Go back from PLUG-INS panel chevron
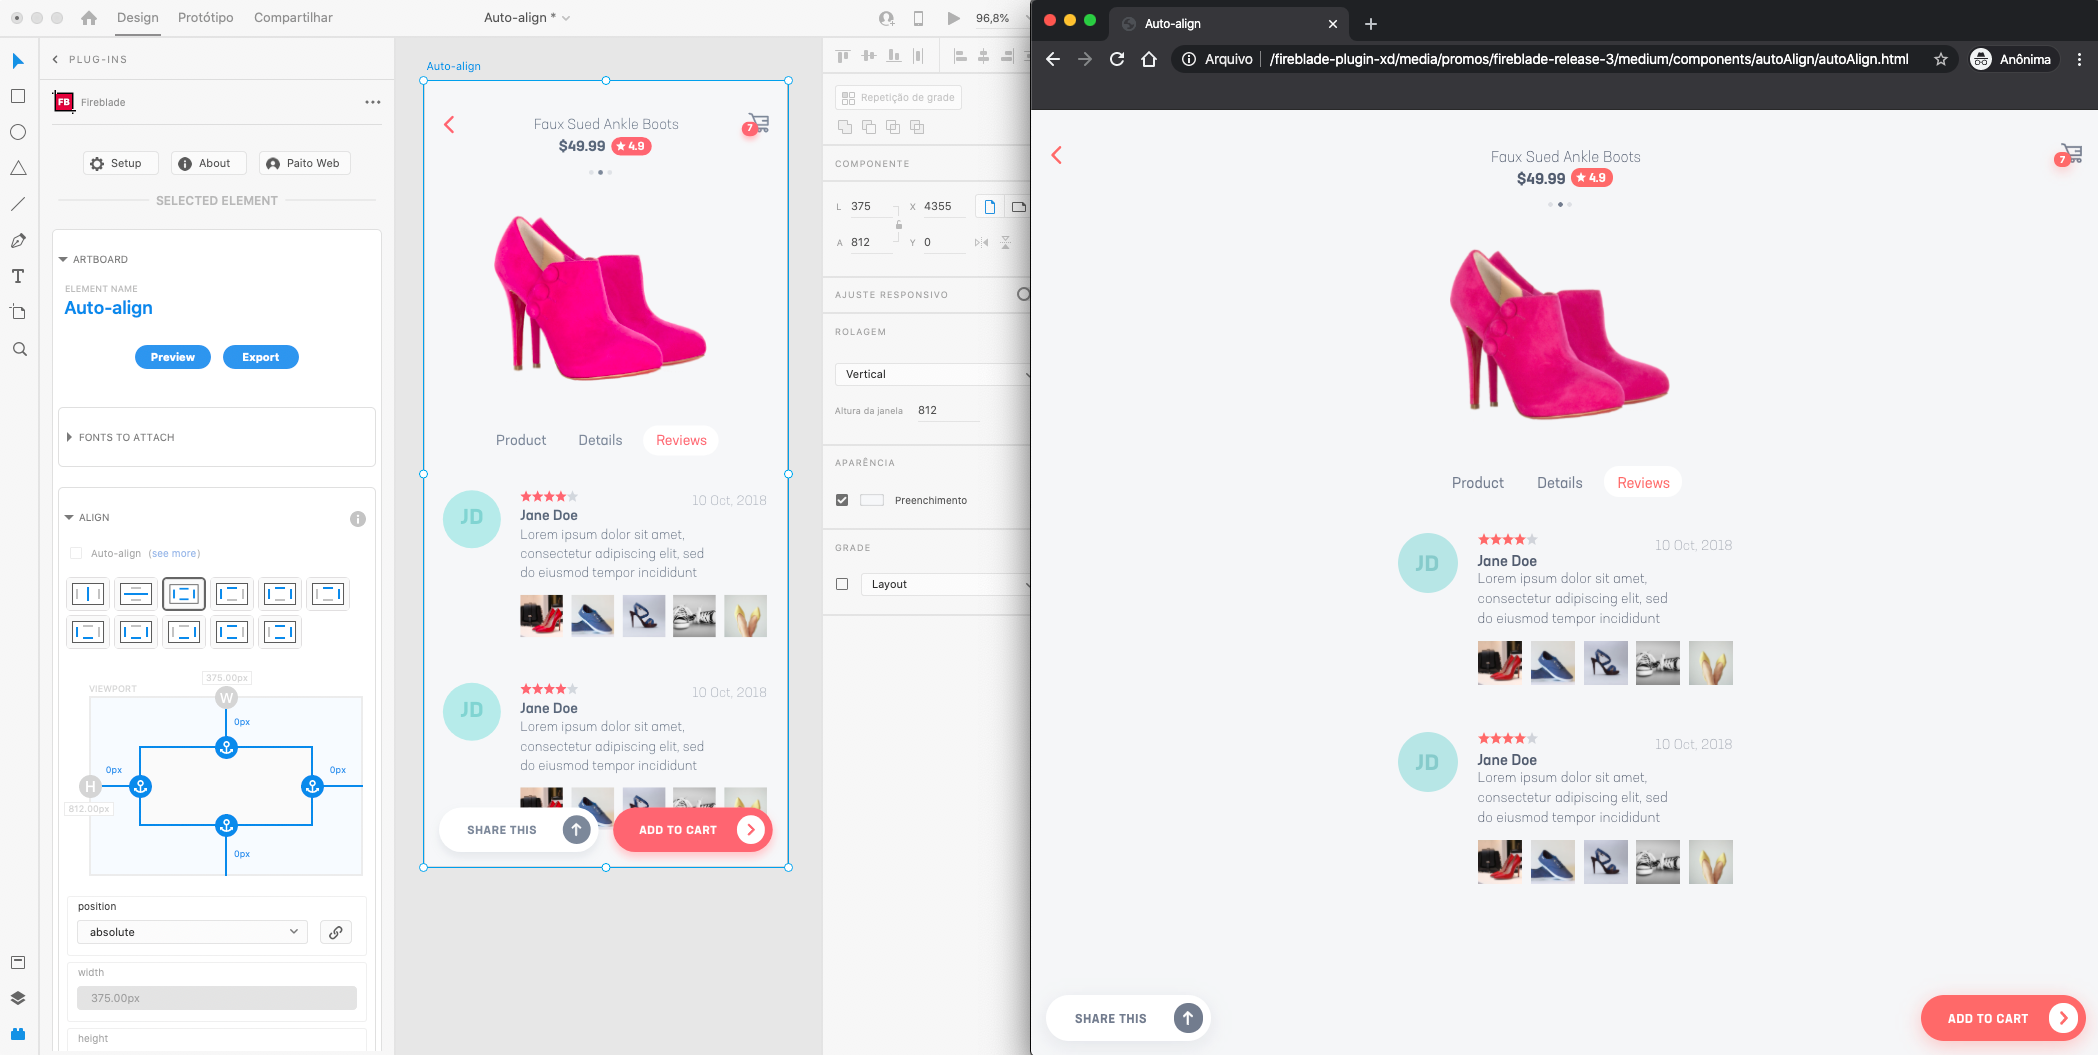Screen dimensions: 2098x1055 [56, 59]
